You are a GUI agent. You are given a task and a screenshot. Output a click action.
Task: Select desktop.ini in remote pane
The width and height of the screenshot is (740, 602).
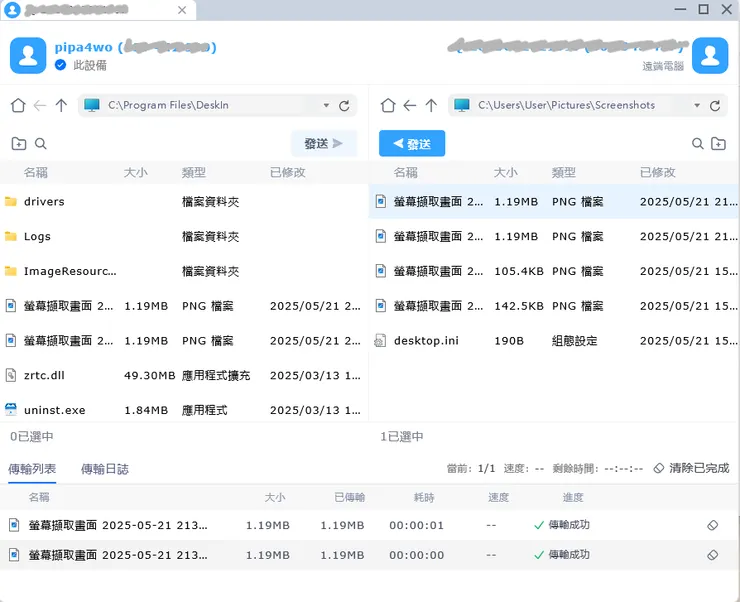(554, 341)
